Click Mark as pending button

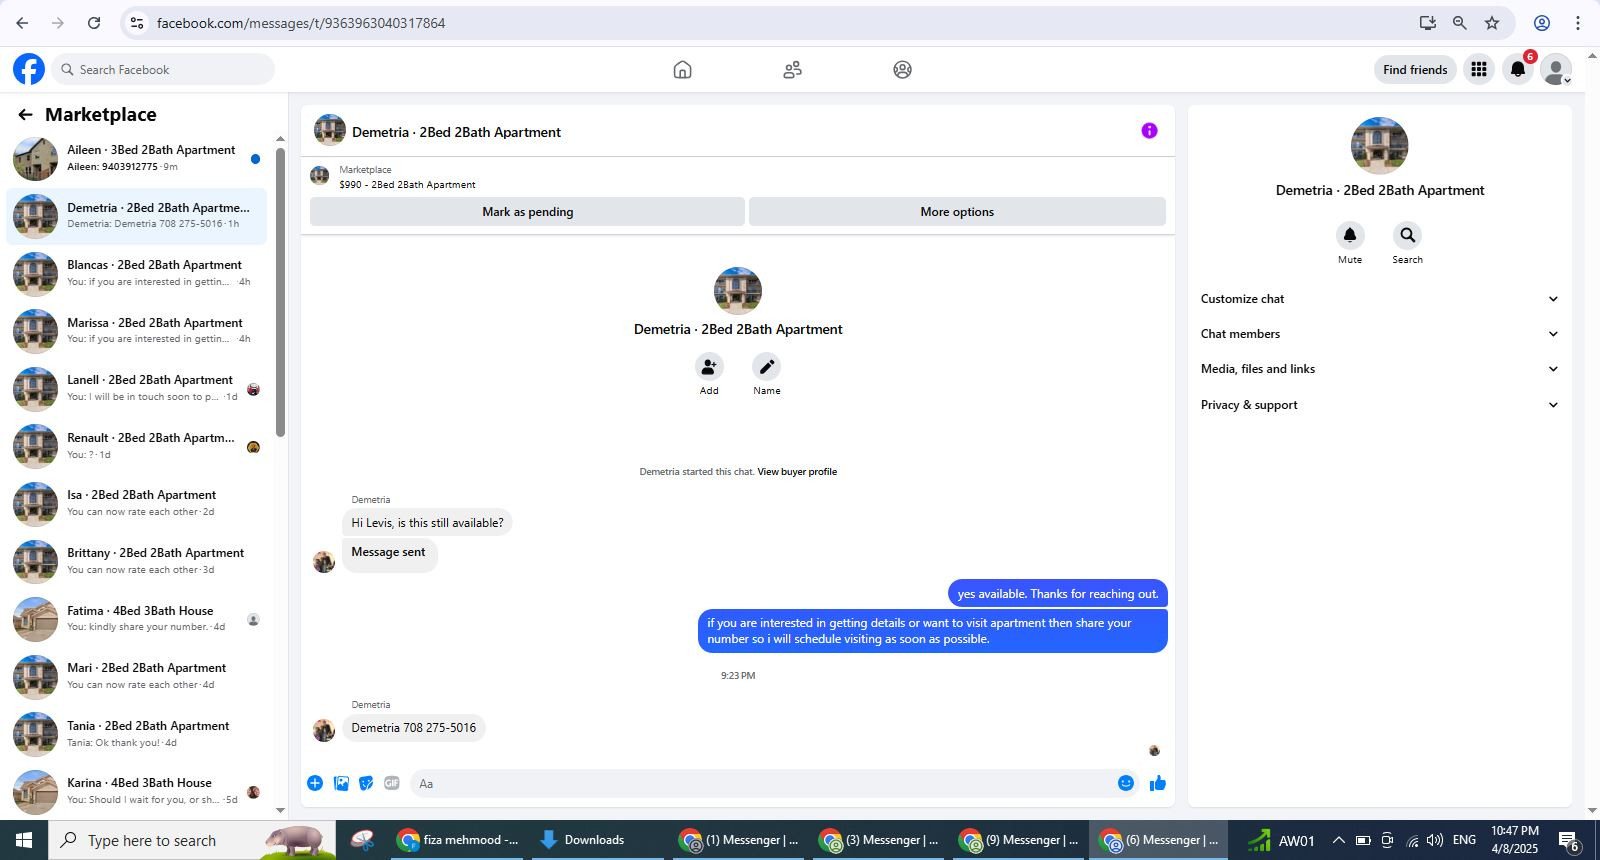pyautogui.click(x=527, y=212)
